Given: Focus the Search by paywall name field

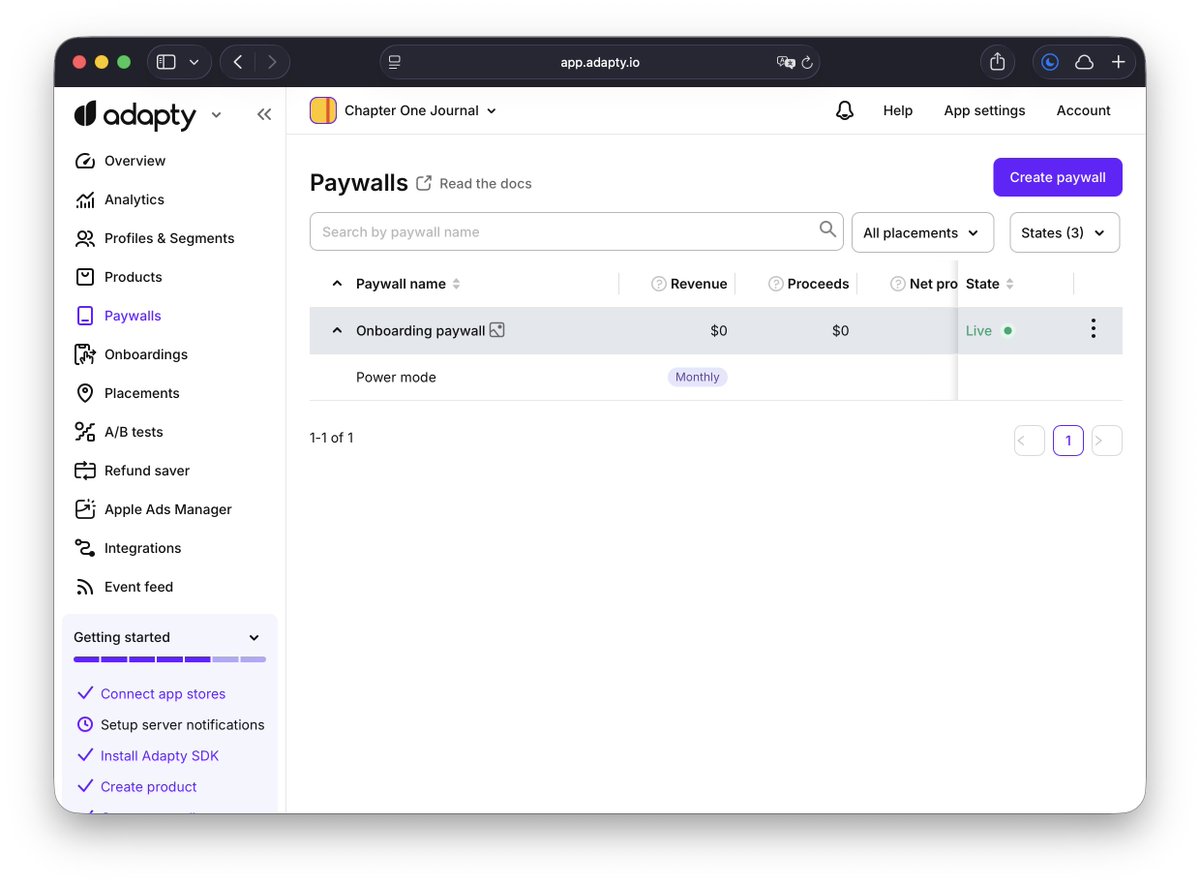Looking at the screenshot, I should pos(577,232).
